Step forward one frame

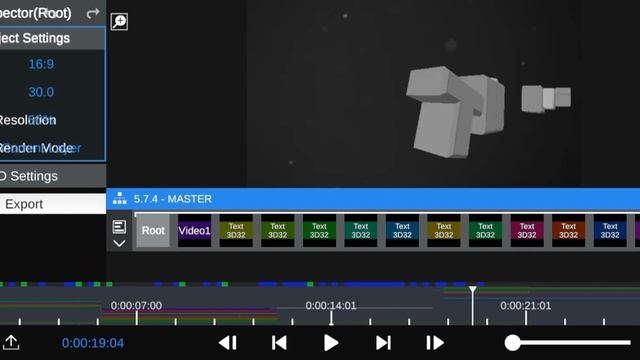point(435,343)
